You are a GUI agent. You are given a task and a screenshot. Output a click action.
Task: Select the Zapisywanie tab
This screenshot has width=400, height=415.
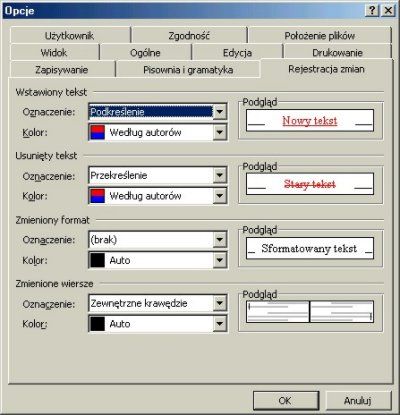62,70
